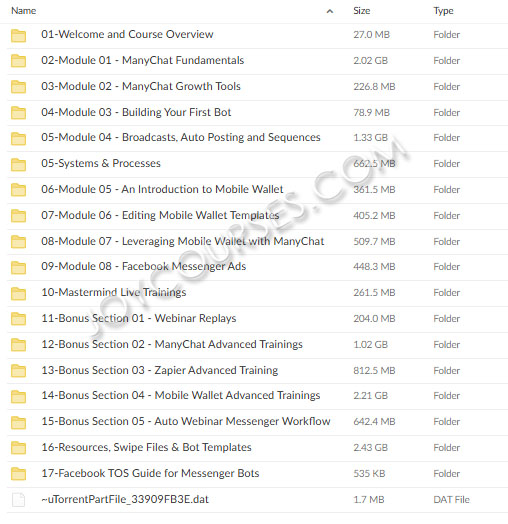Viewport: 508px width, 524px height.
Task: Select folder icon of 09-Module 08 Facebook Messenger Ads
Action: click(x=18, y=267)
